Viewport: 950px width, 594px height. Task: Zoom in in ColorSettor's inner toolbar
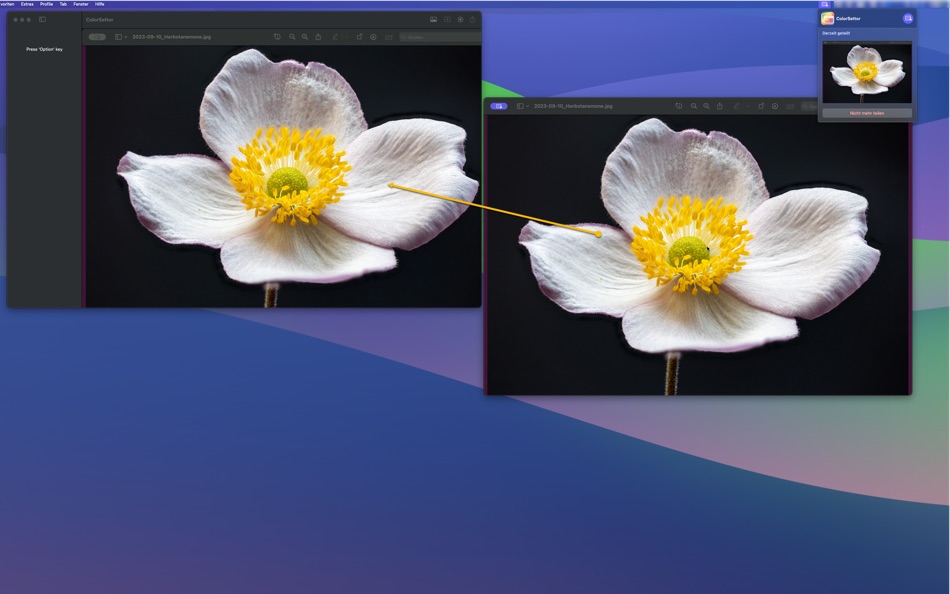305,37
